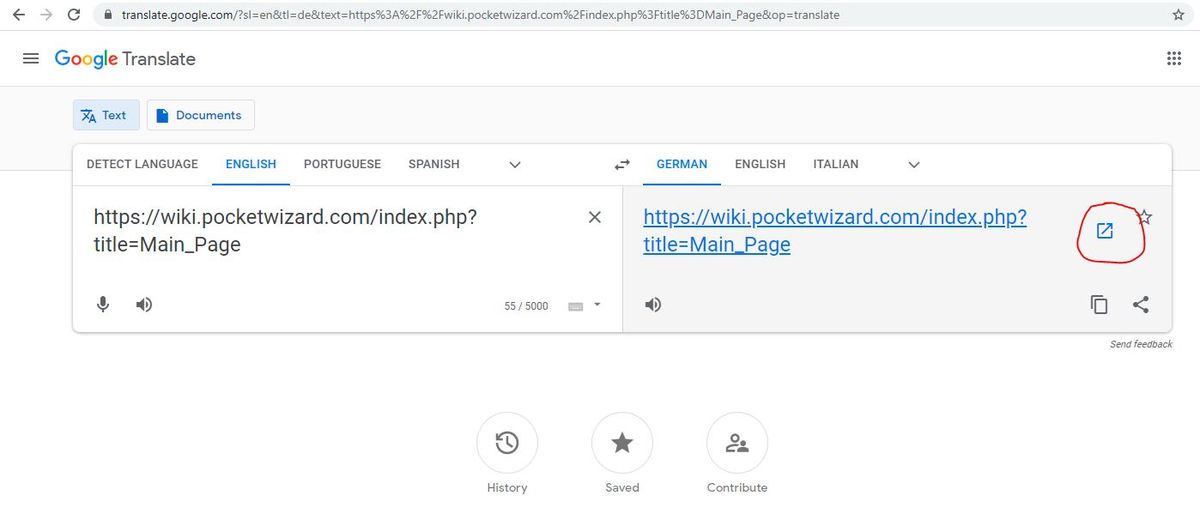This screenshot has width=1200, height=532.
Task: Clear the source text with X
Action: (x=595, y=217)
